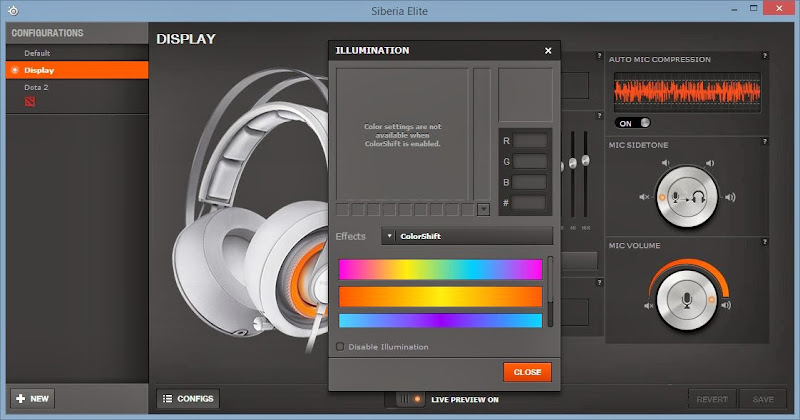Click the low-volume speaker icon above Sidetone
This screenshot has width=800, height=420.
[x=665, y=163]
